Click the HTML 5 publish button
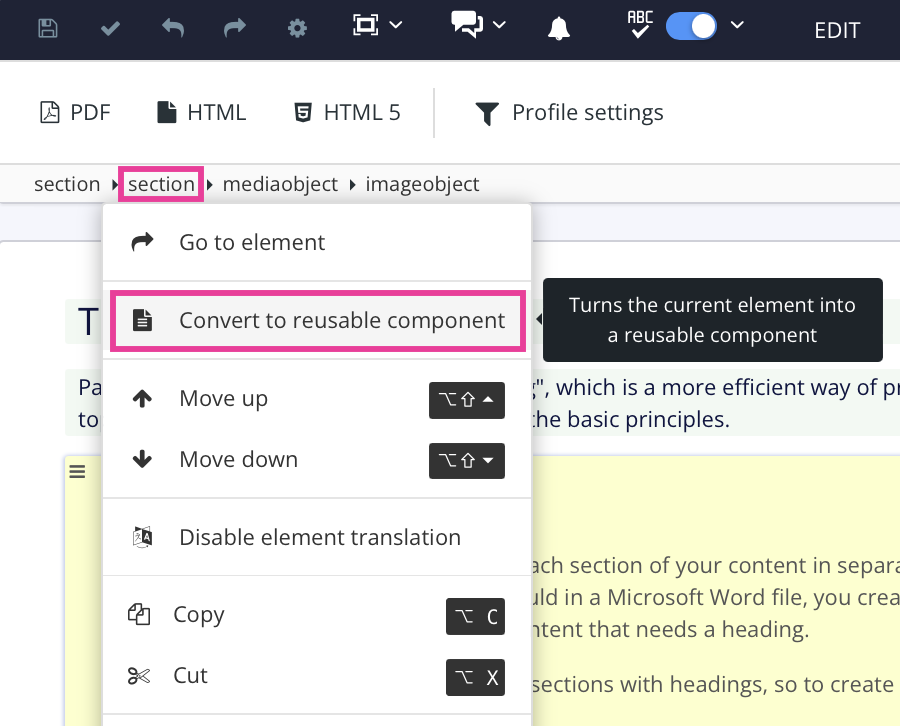The width and height of the screenshot is (900, 726). click(x=347, y=113)
